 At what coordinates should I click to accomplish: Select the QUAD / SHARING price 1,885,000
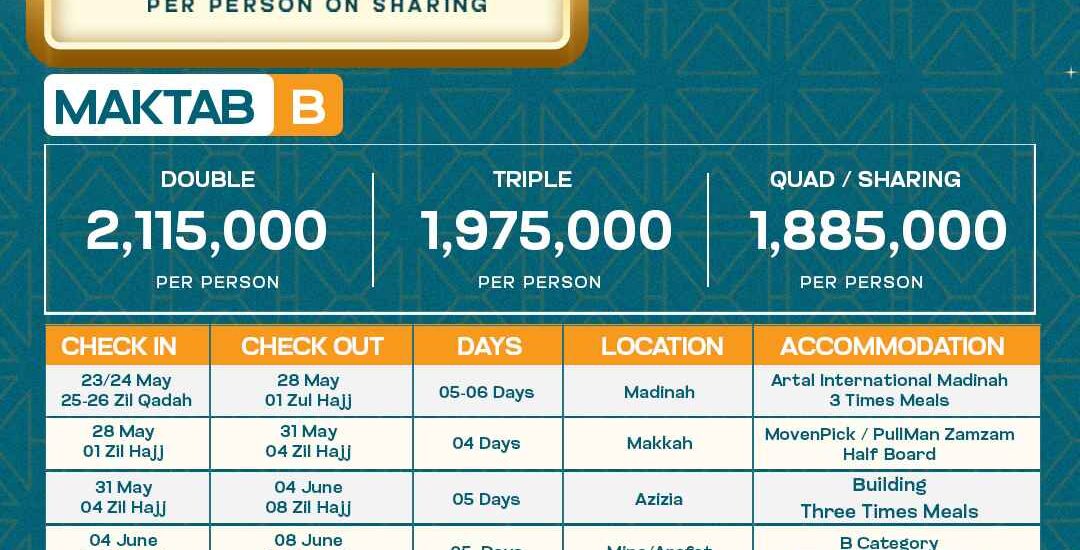point(878,231)
